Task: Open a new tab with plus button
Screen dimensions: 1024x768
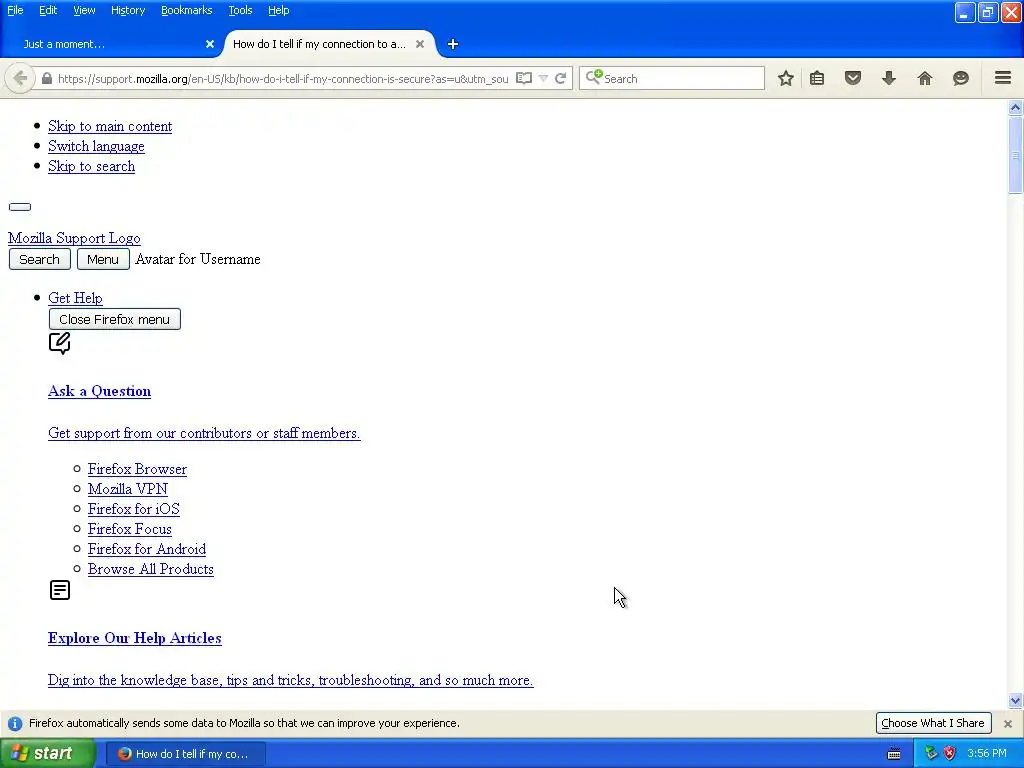Action: (x=453, y=44)
